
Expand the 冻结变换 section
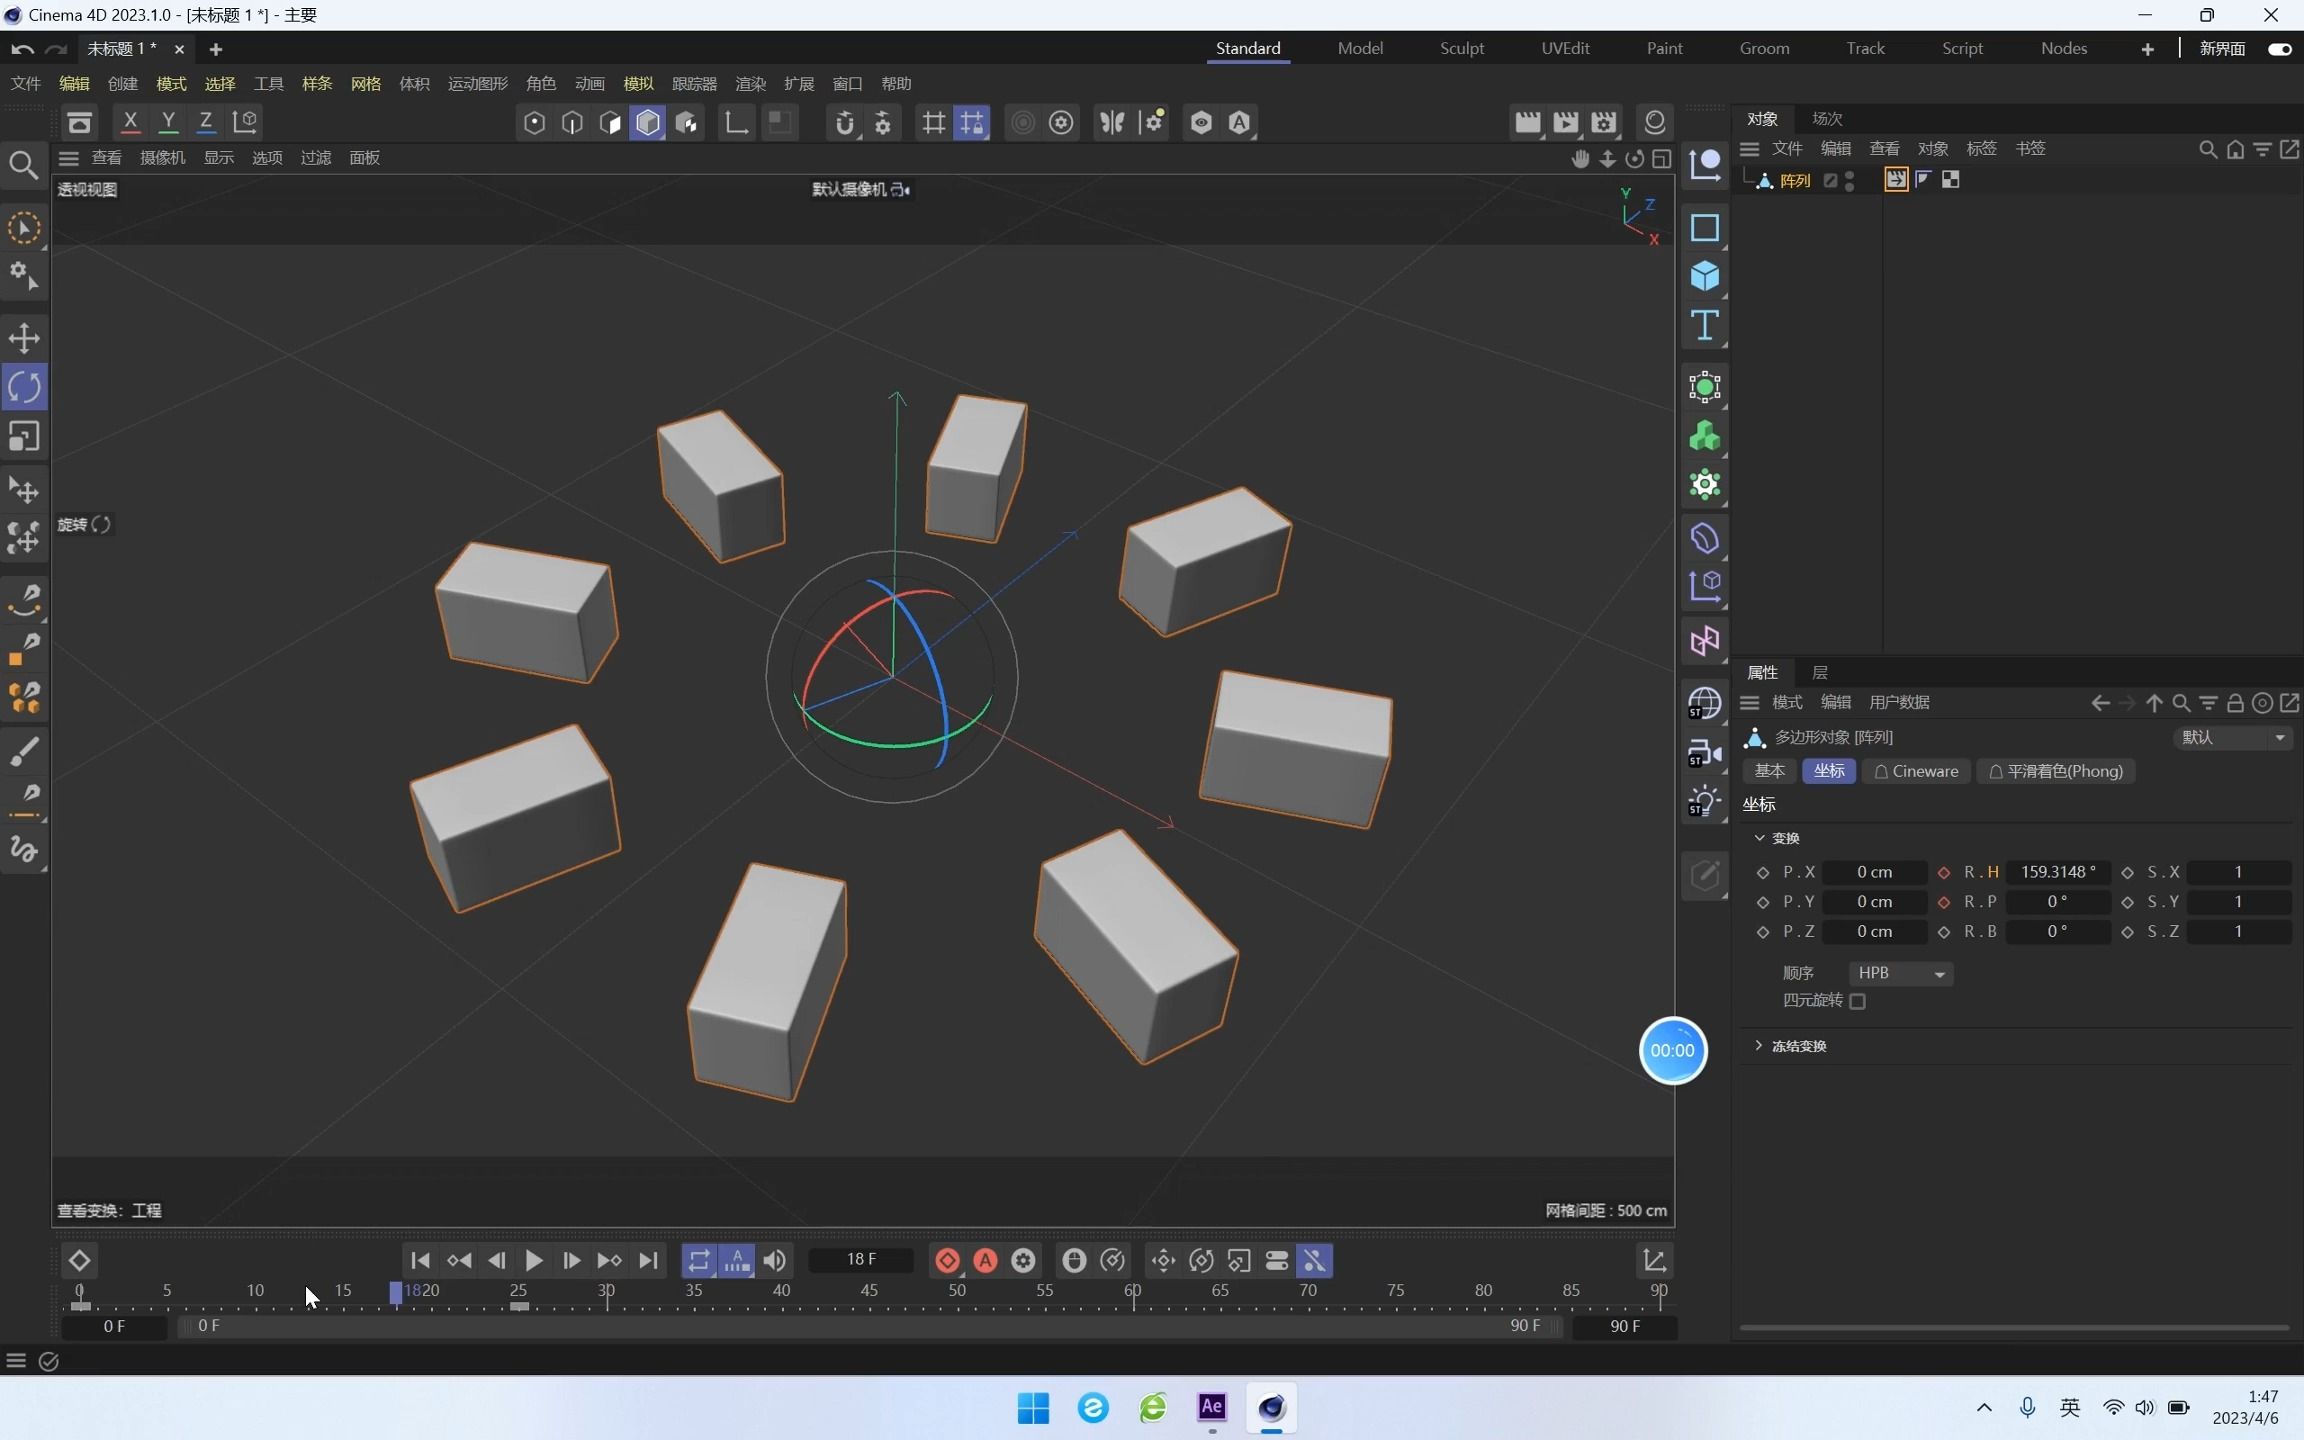[x=1759, y=1045]
